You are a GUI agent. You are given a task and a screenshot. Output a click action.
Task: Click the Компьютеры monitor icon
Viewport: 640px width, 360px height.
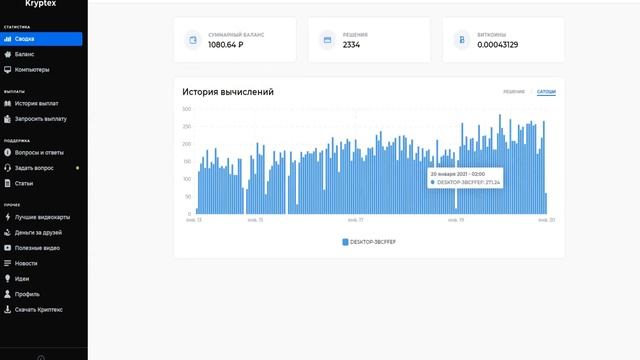(x=7, y=70)
